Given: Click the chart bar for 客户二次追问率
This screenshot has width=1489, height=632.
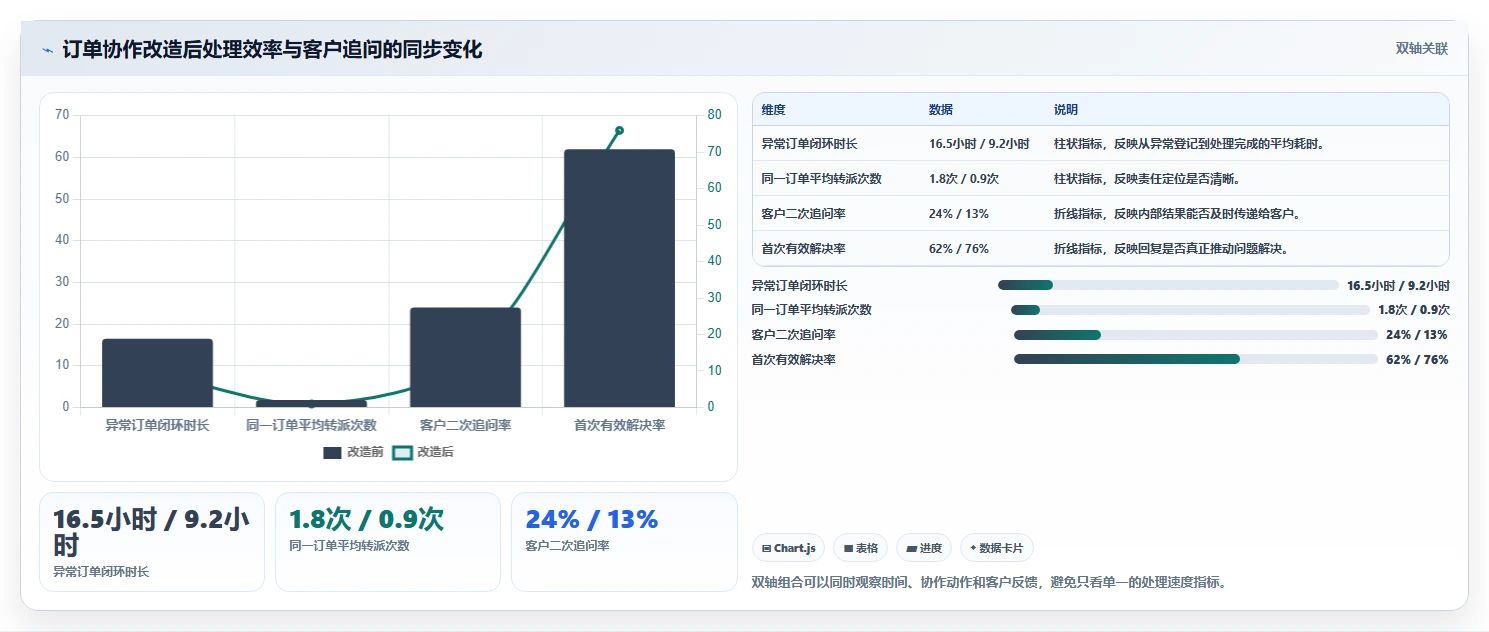Looking at the screenshot, I should 465,357.
